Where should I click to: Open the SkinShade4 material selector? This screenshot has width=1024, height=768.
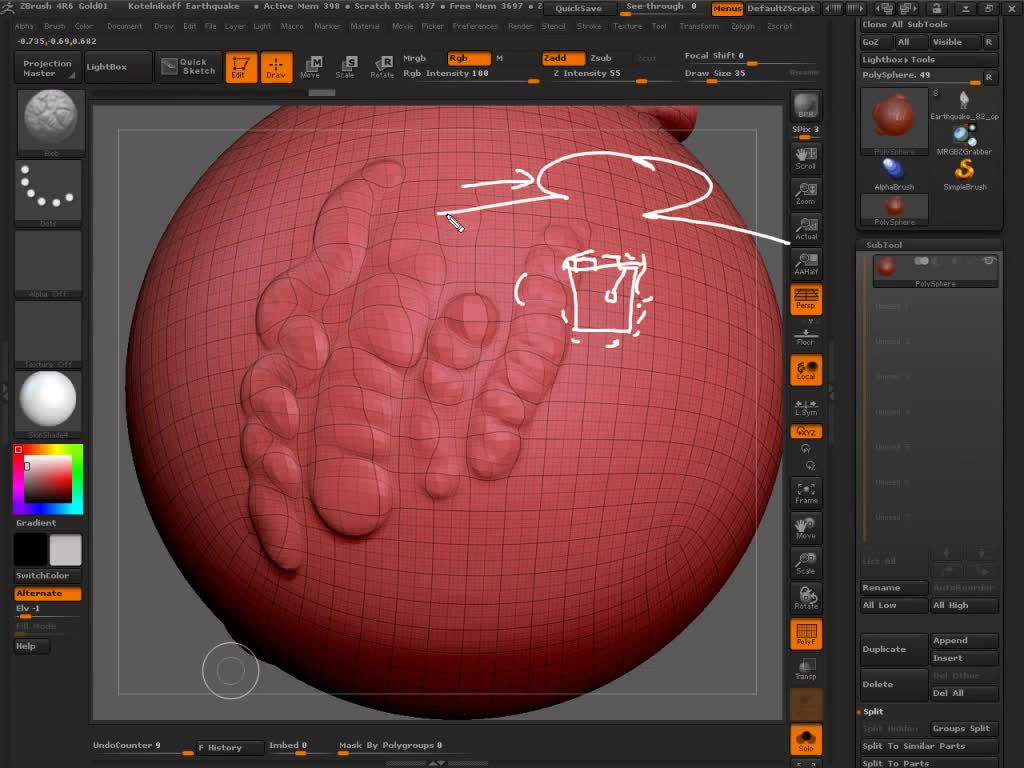[x=48, y=404]
